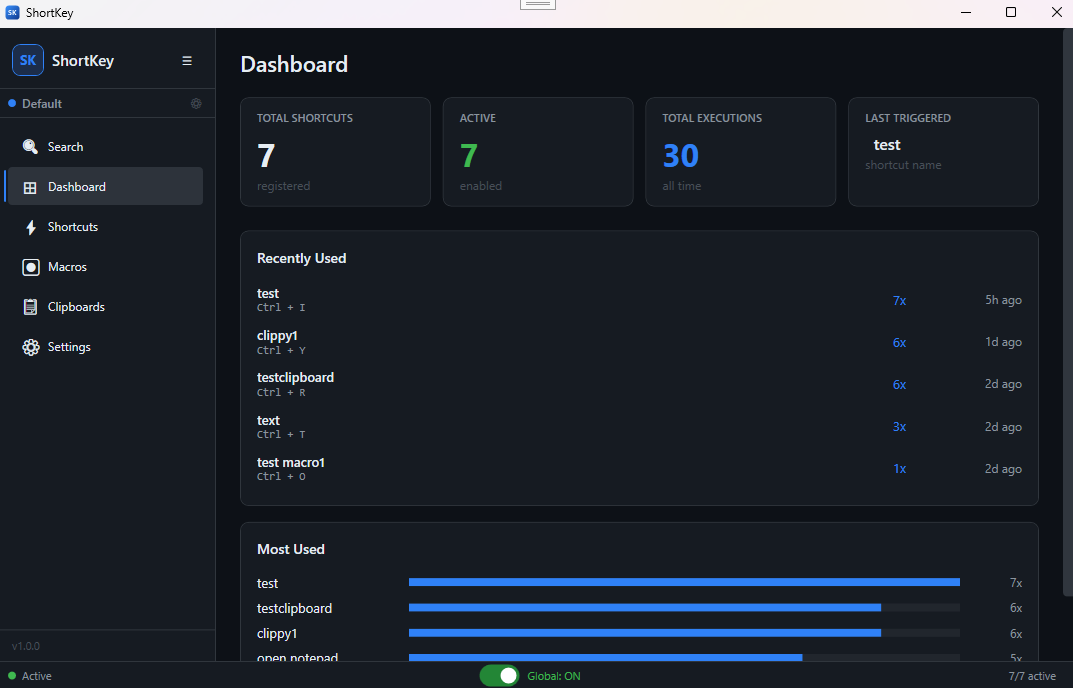Open the Clipboards icon in sidebar
This screenshot has width=1073, height=688.
(x=31, y=306)
